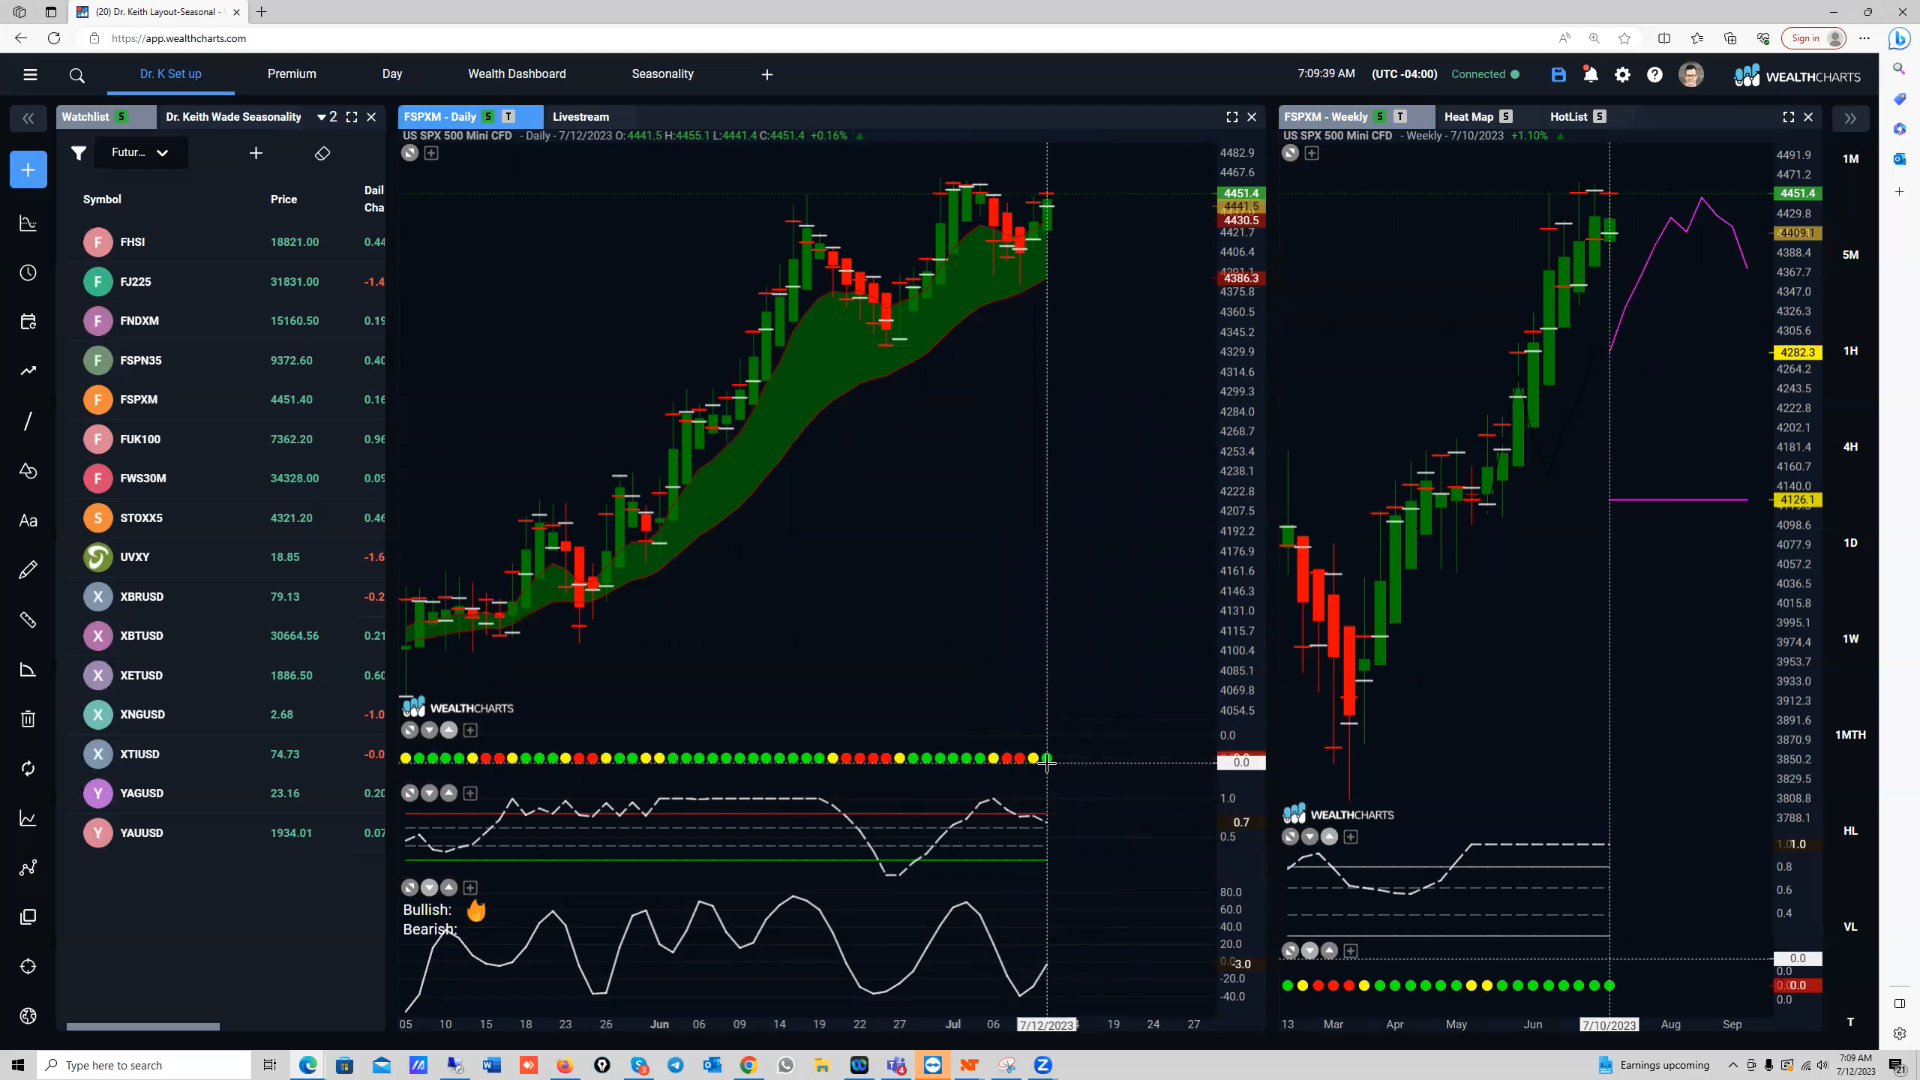
Task: Click the blue add-widget plus button
Action: coord(28,170)
